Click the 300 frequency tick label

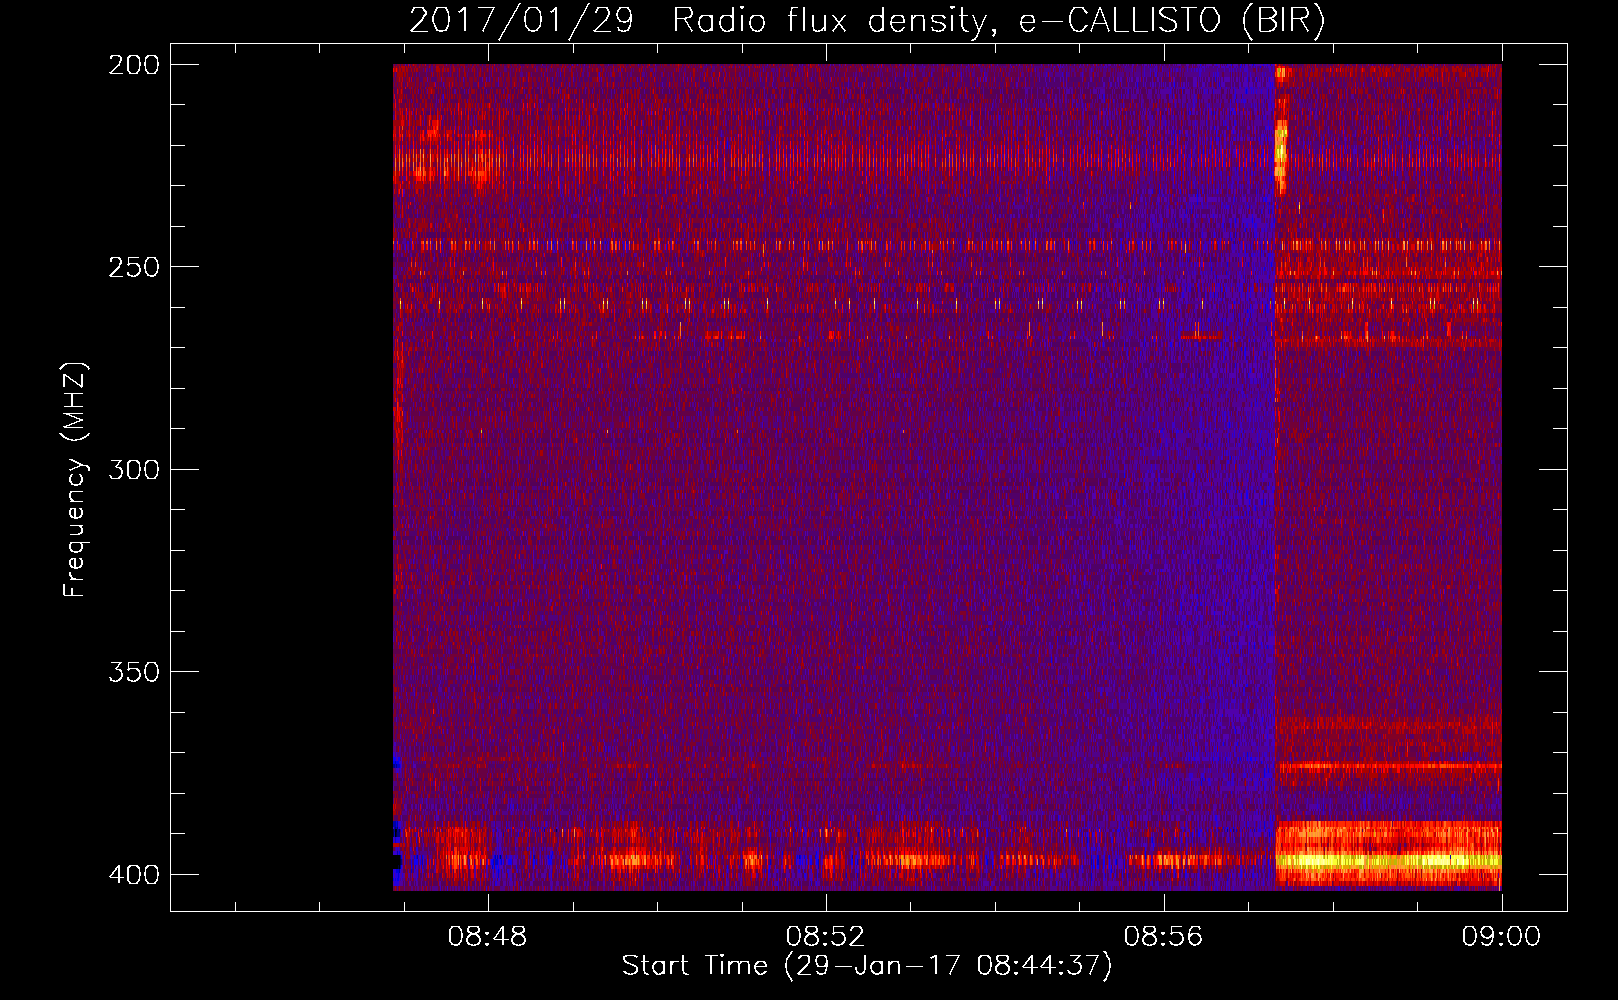(134, 470)
